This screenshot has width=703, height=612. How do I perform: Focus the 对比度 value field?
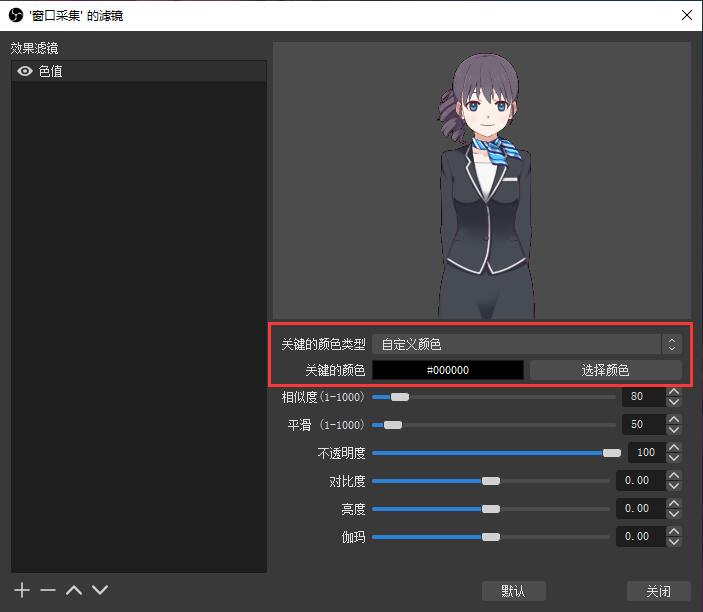pos(640,480)
